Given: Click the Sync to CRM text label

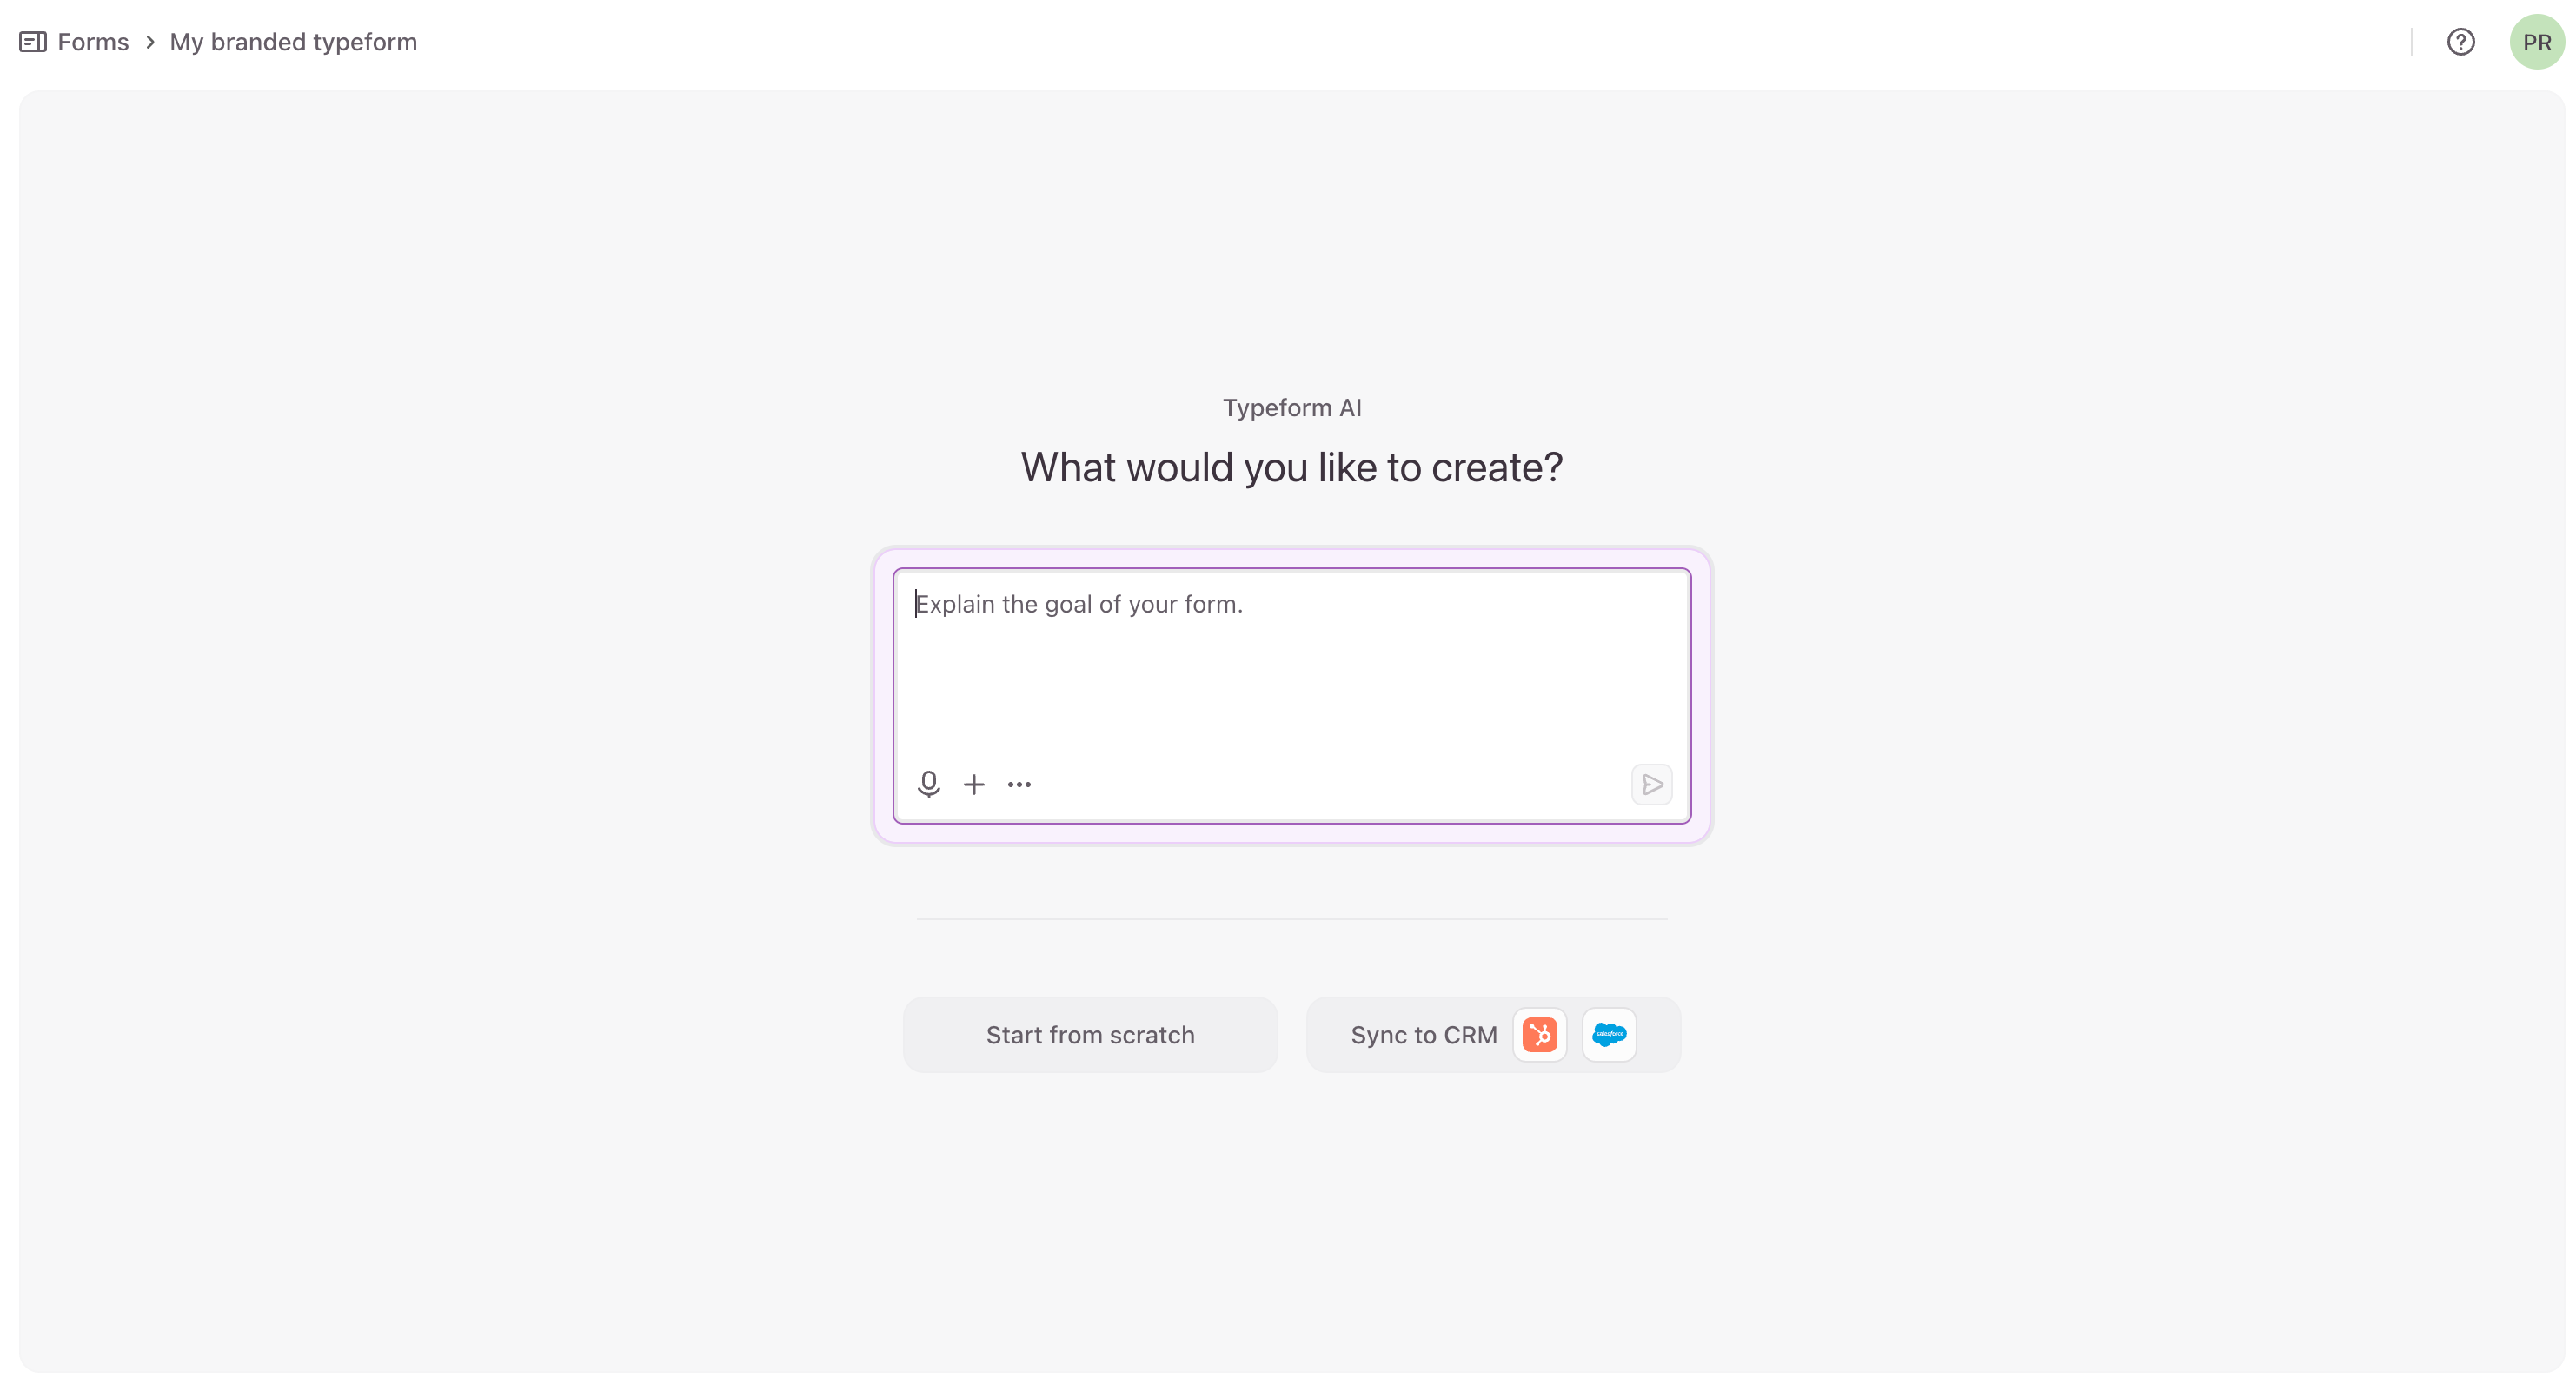Looking at the screenshot, I should pos(1424,1035).
